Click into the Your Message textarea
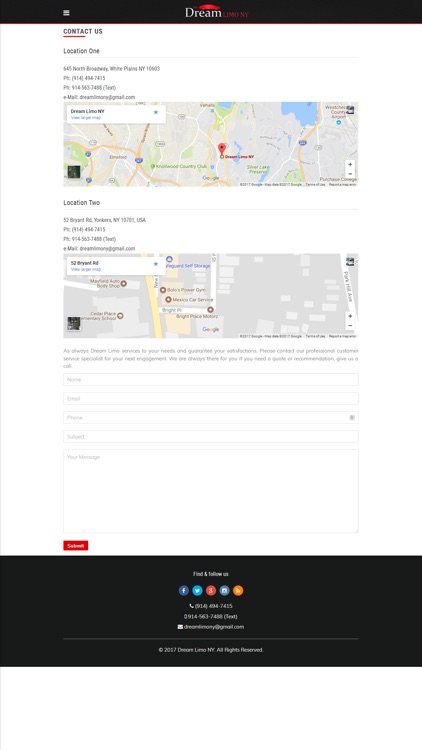 [211, 491]
